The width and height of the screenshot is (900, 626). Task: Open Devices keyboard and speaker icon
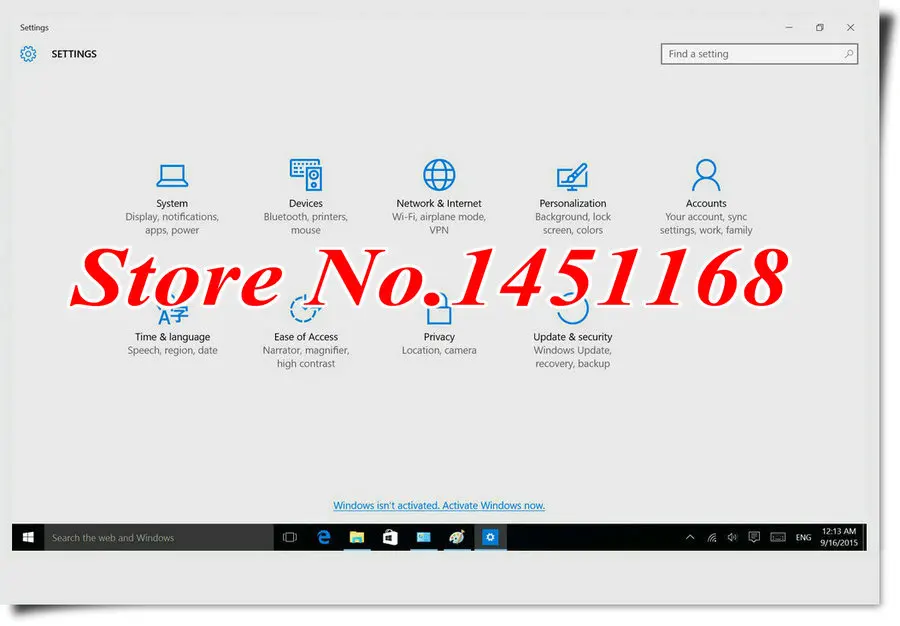pos(305,174)
